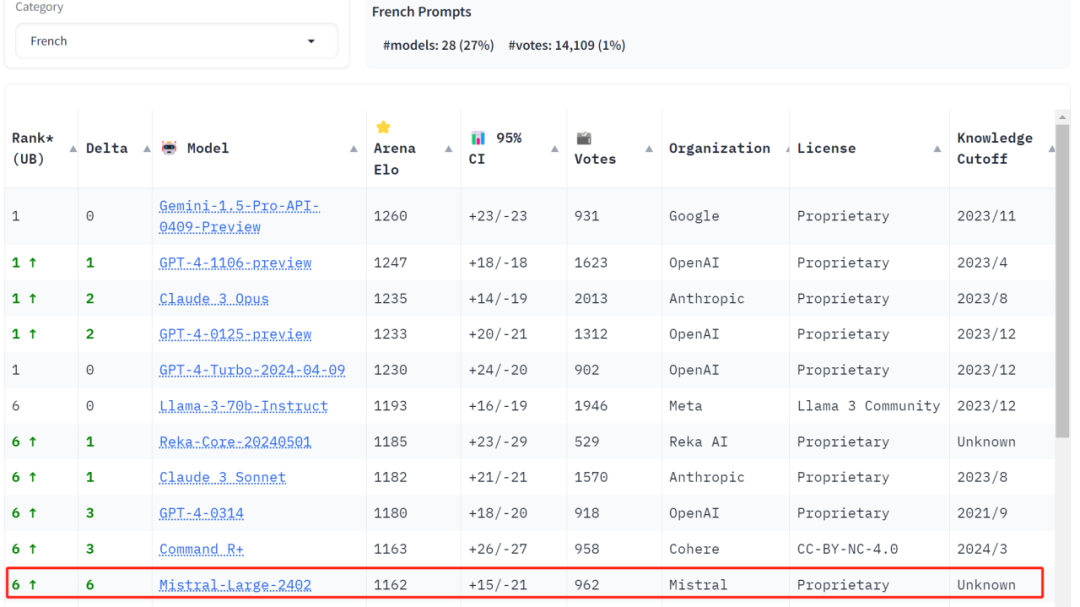Click the table's vertical scrollbar
The image size is (1080, 607).
pos(1062,280)
